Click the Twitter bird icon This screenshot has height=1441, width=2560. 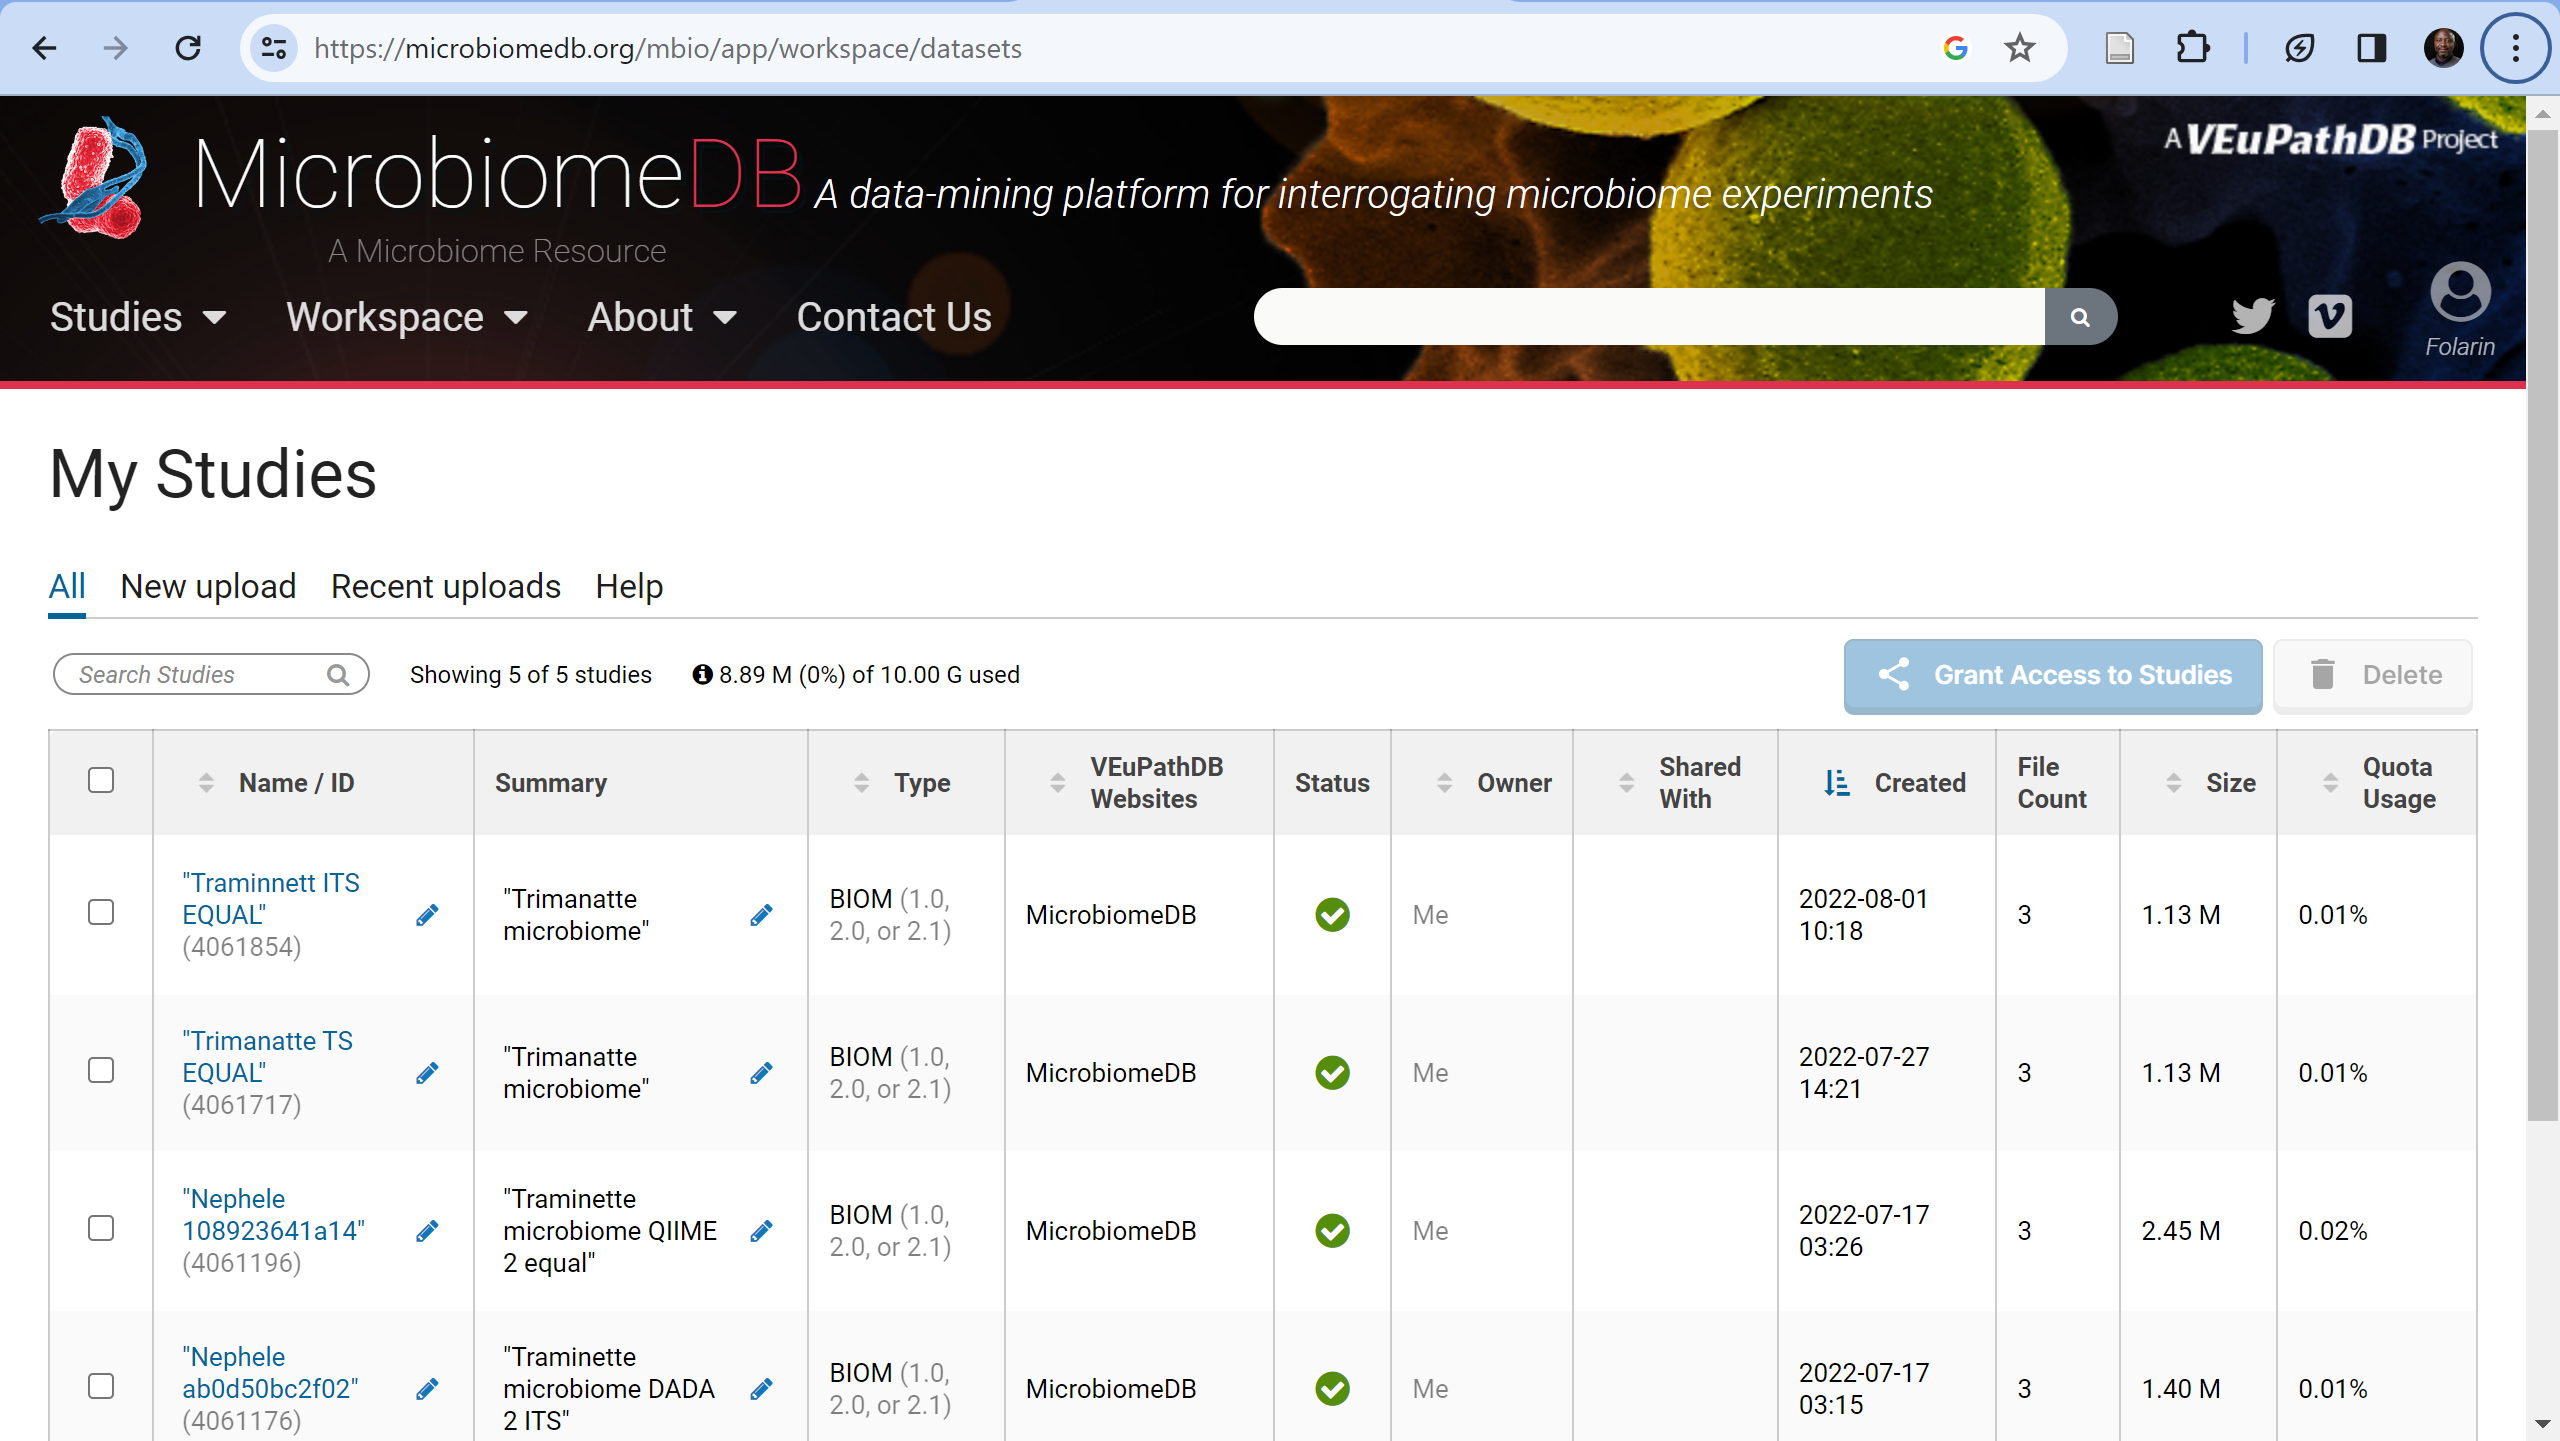[2252, 317]
